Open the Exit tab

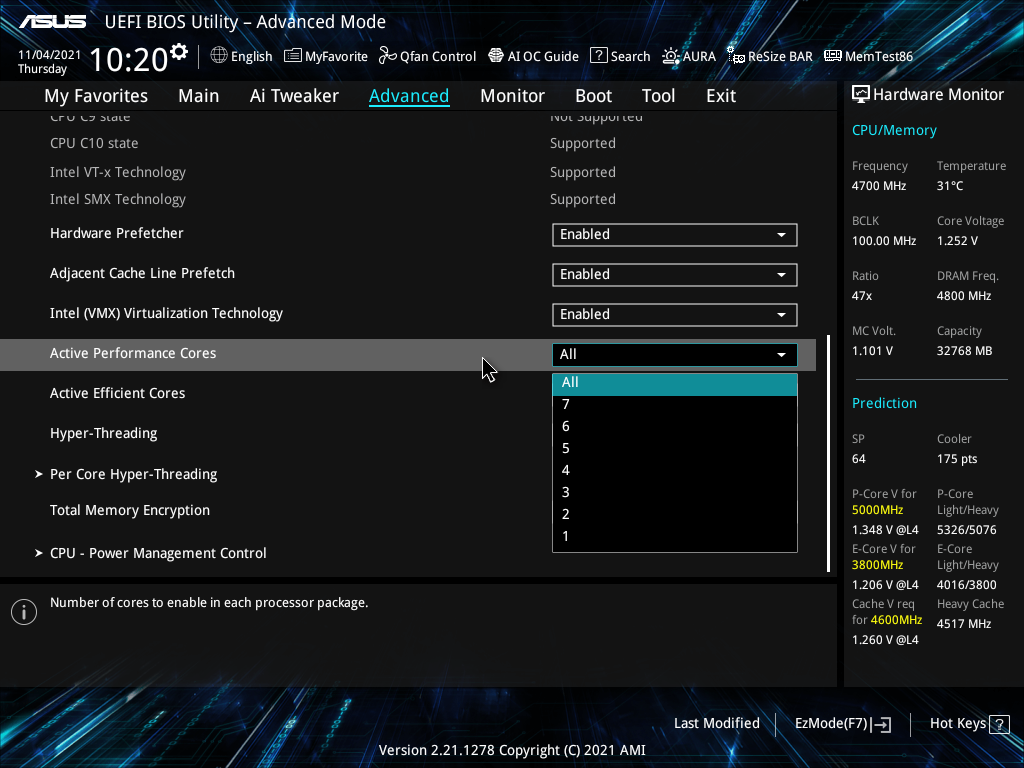(x=721, y=96)
